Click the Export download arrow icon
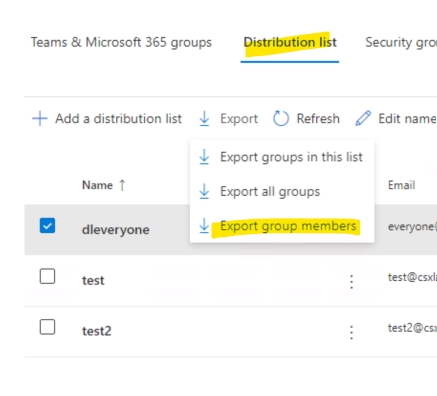Viewport: 437px width, 396px height. (204, 119)
